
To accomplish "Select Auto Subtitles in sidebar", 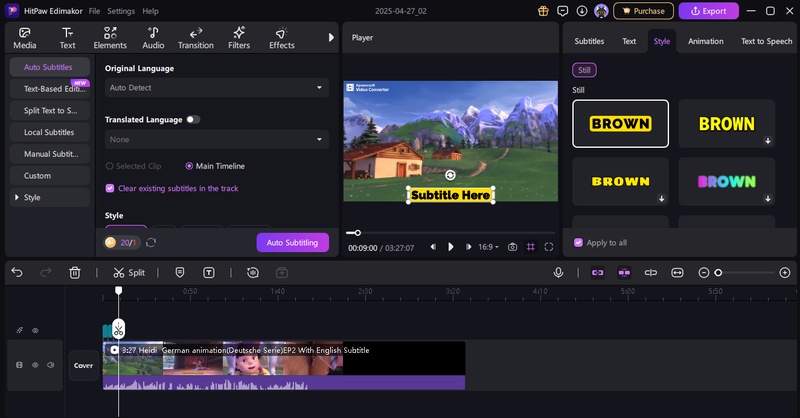I will 49,67.
